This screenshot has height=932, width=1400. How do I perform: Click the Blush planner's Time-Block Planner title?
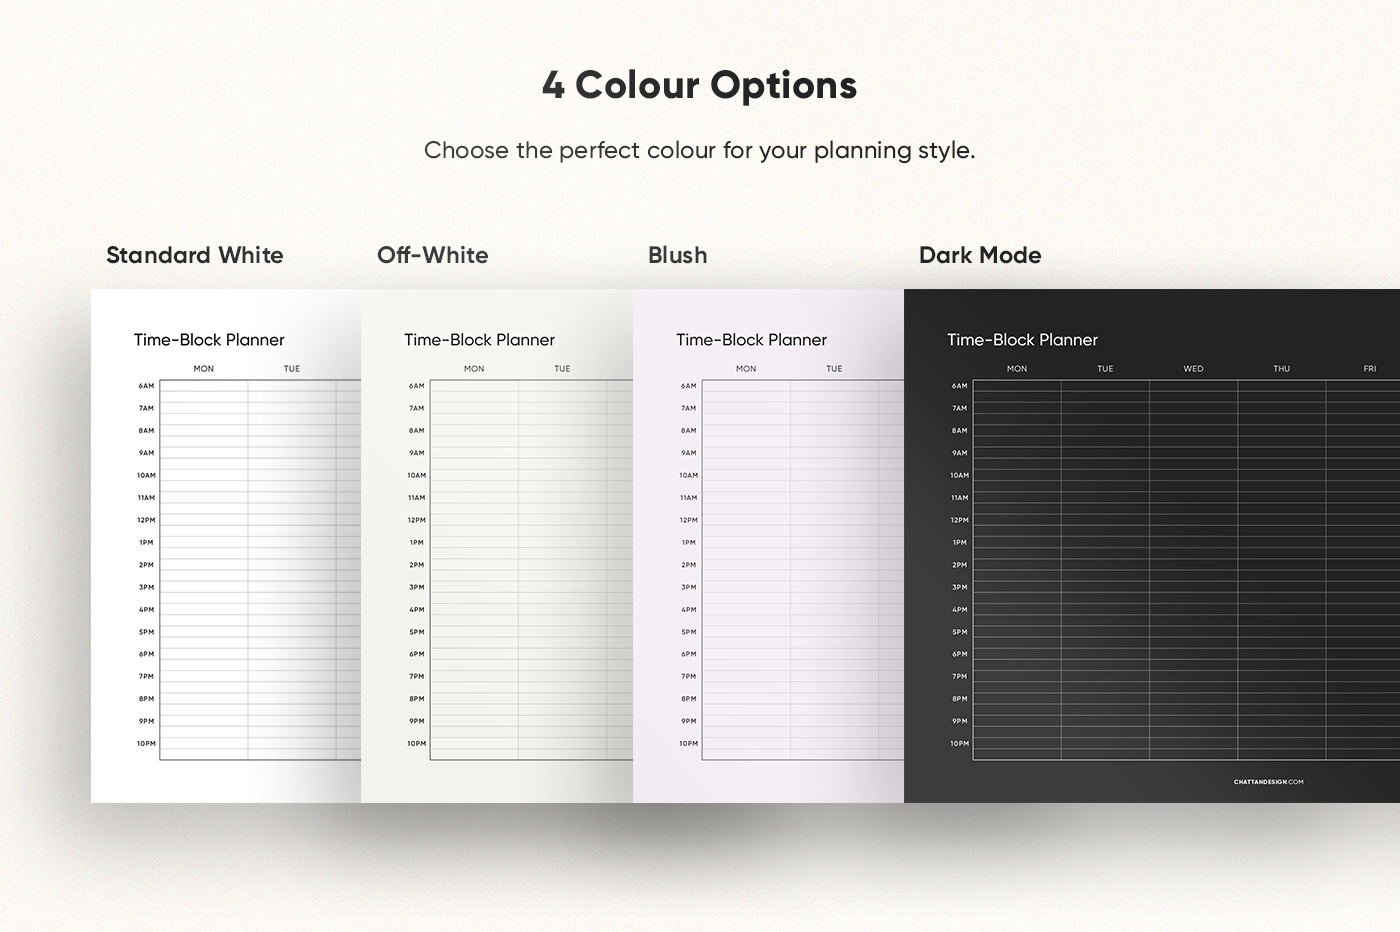(751, 340)
